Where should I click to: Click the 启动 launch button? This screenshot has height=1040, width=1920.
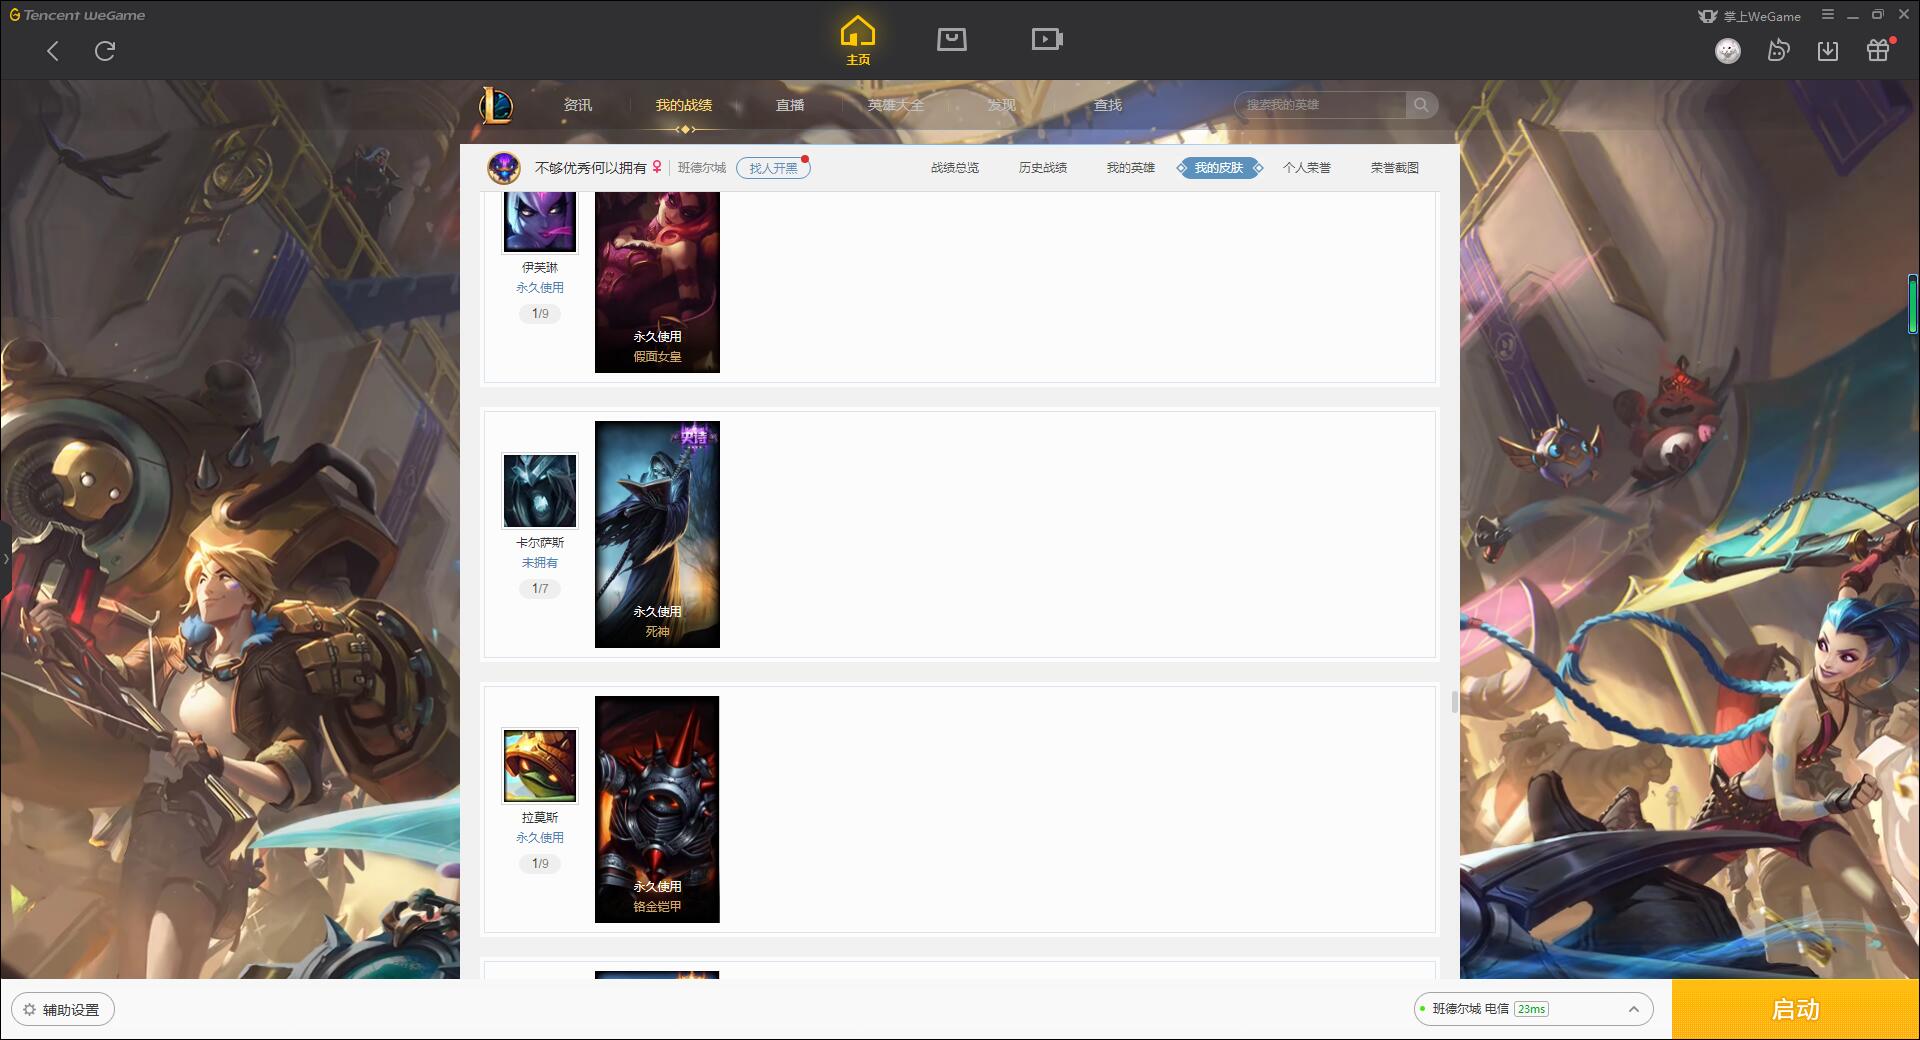coord(1796,1010)
